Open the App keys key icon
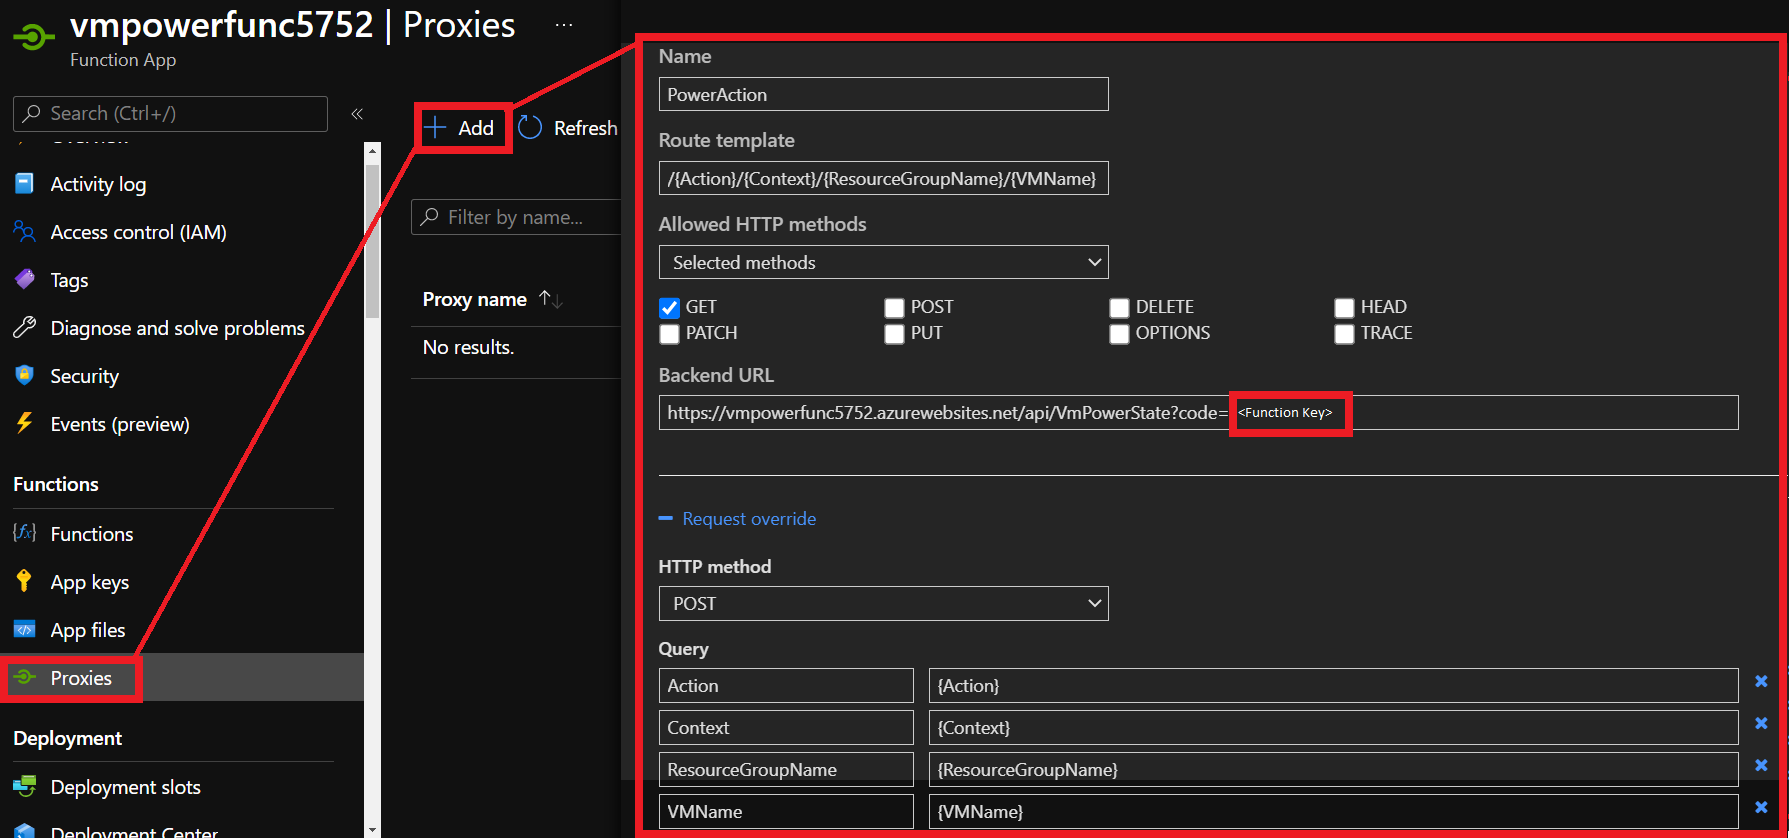Image resolution: width=1789 pixels, height=838 pixels. coord(24,581)
